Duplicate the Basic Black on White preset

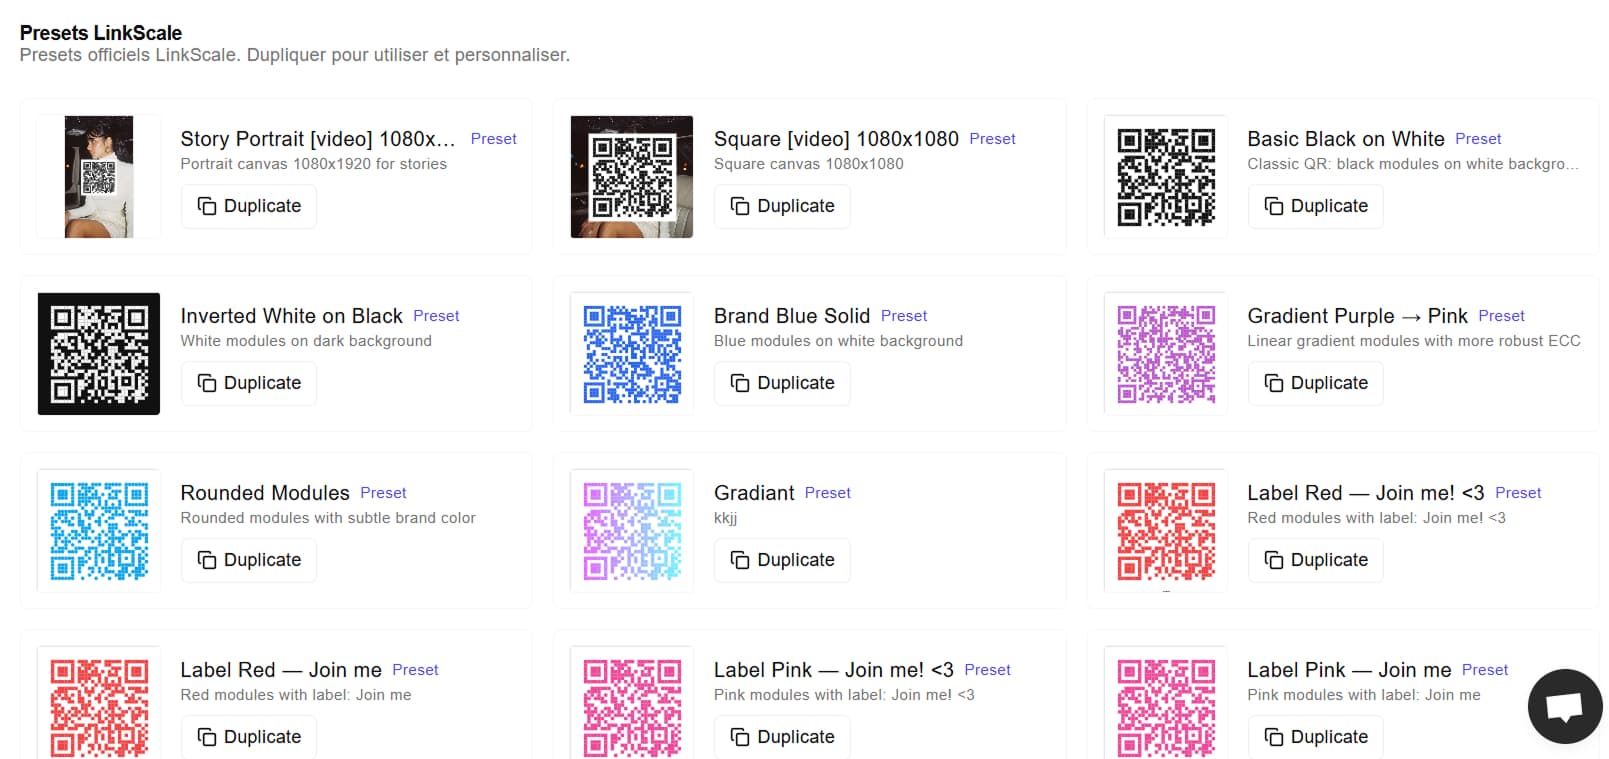pos(1315,206)
